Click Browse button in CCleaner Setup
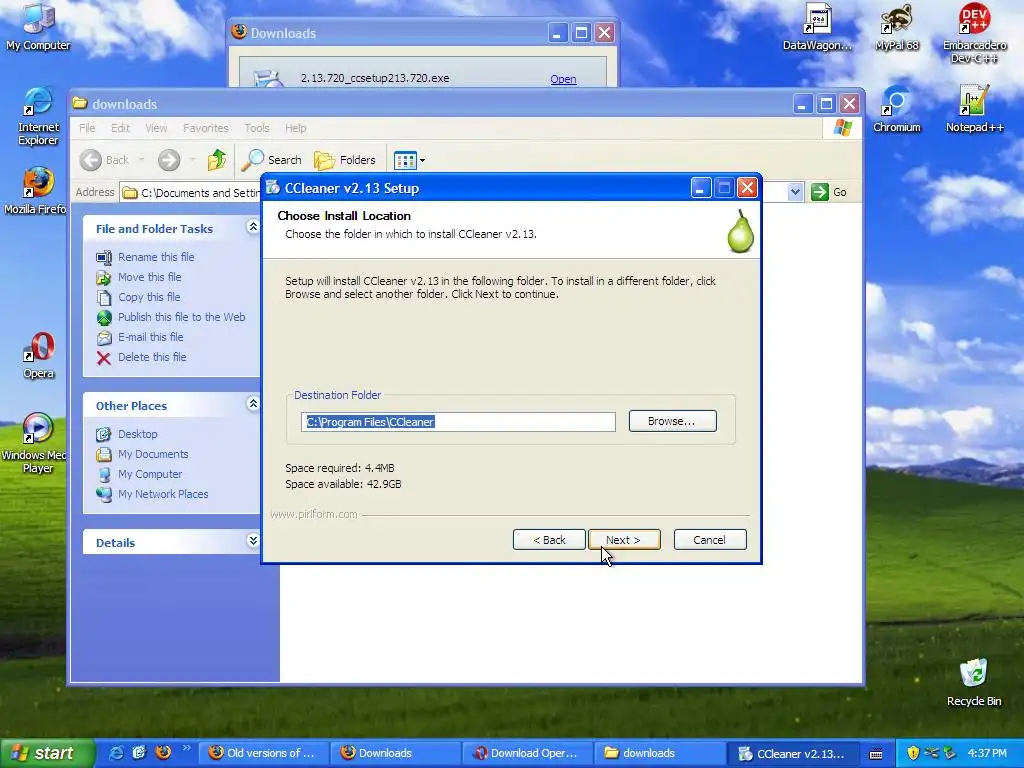Viewport: 1024px width, 768px height. point(672,421)
